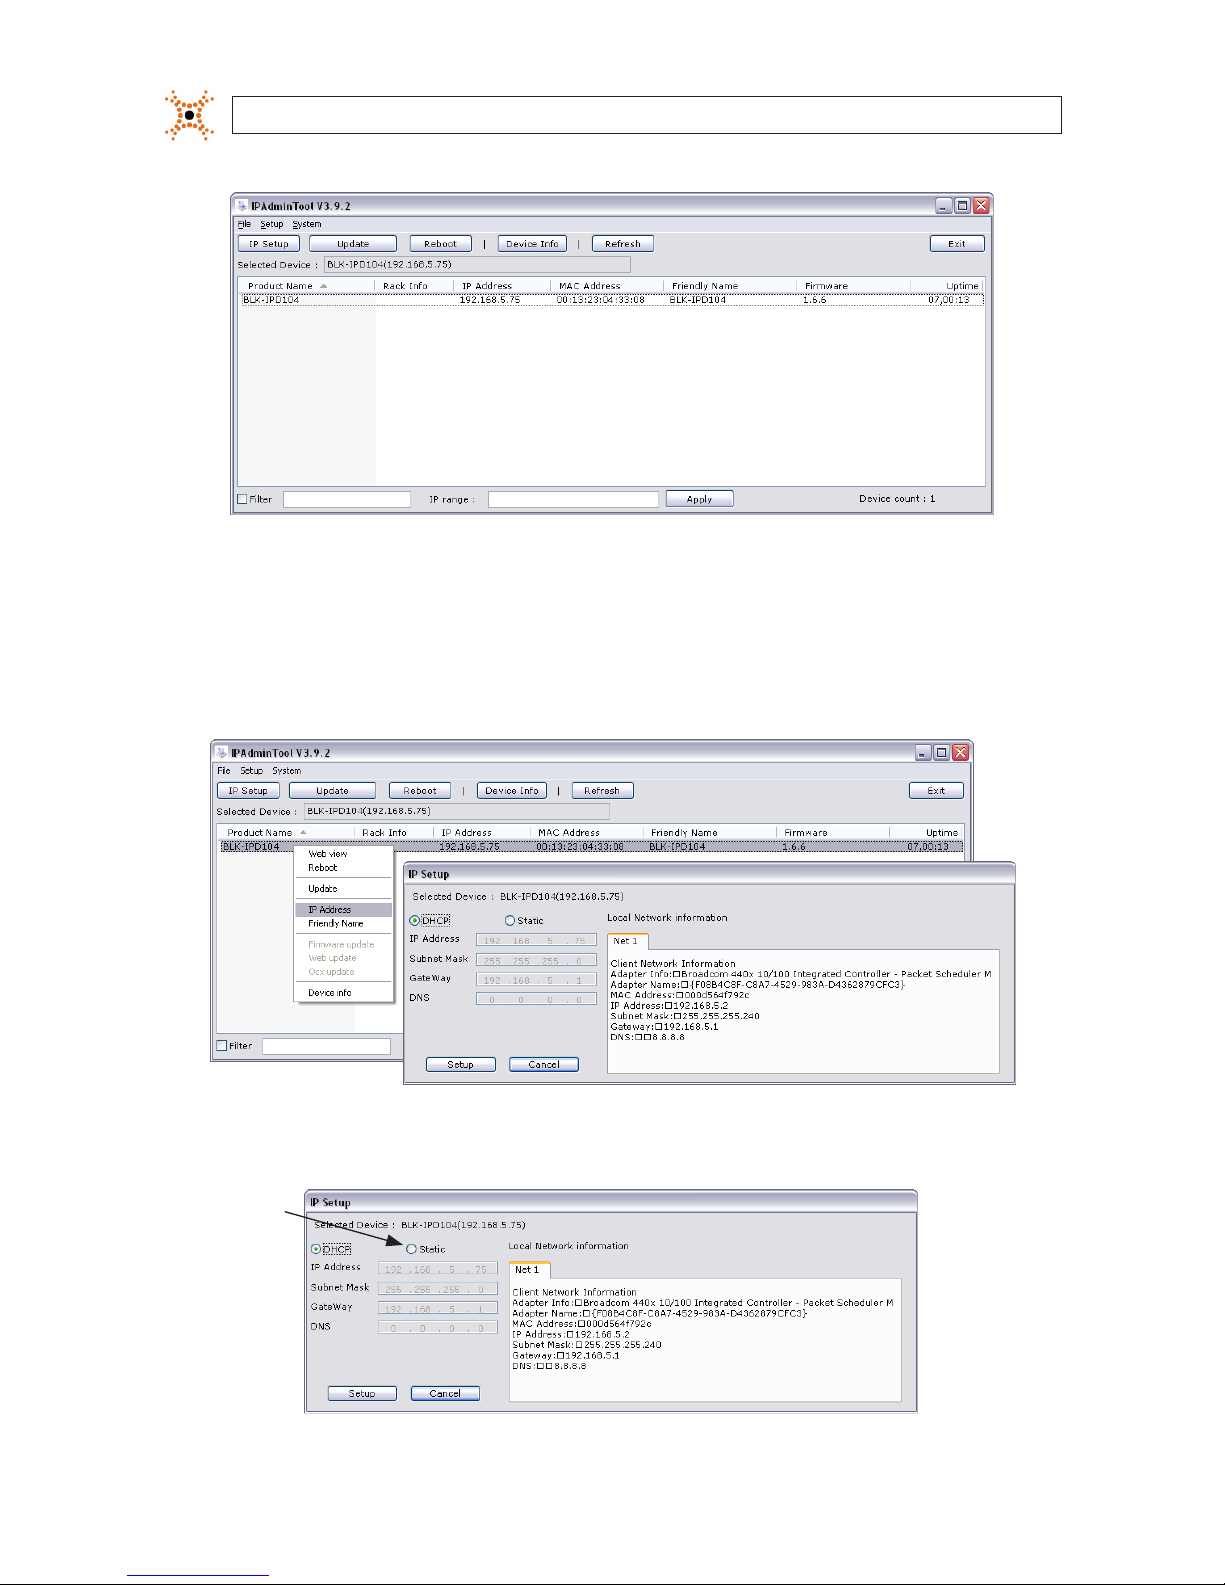Sort by MAC Address column in upper window

590,286
